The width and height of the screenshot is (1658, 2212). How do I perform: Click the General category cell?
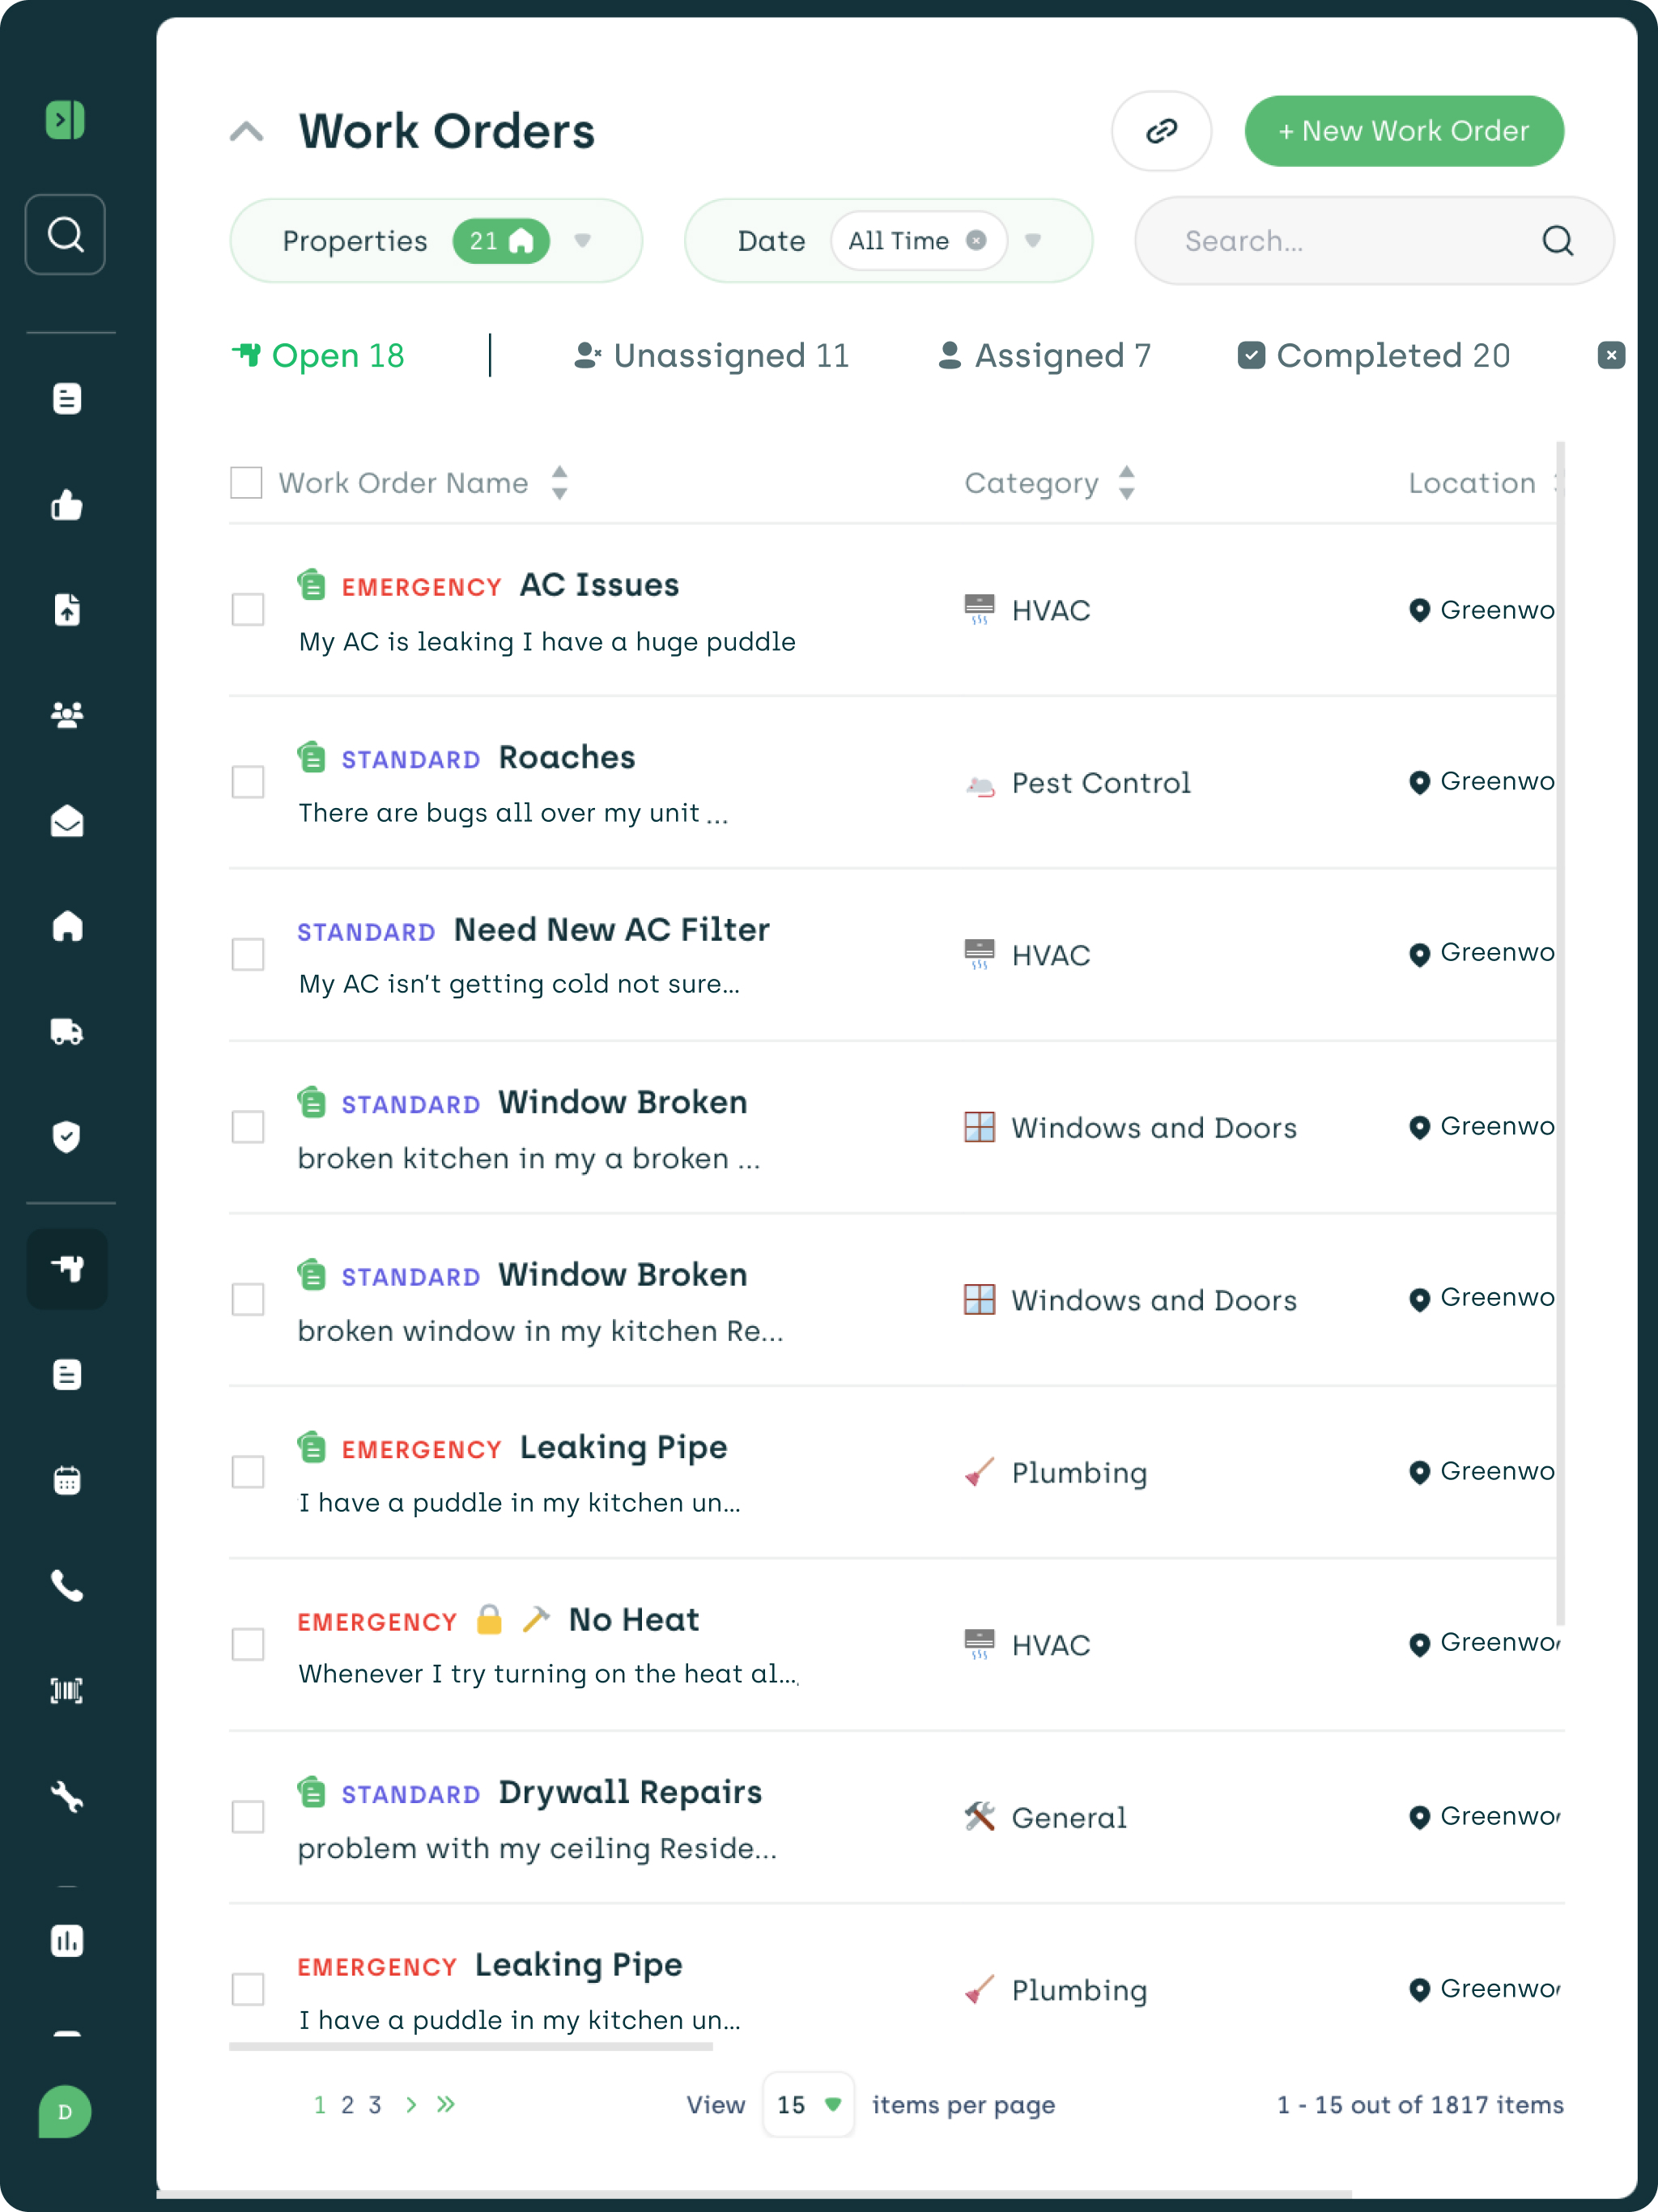pos(1045,1818)
